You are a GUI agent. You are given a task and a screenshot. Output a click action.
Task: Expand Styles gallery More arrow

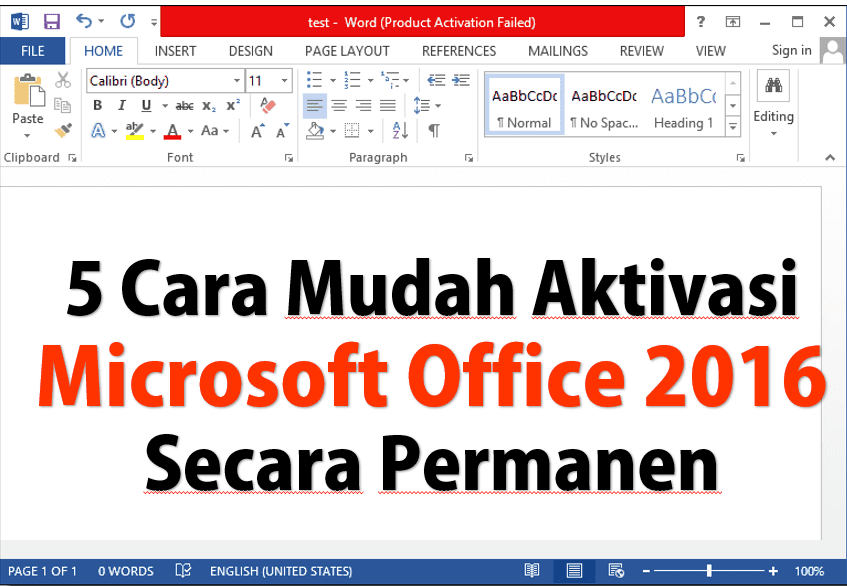point(733,127)
